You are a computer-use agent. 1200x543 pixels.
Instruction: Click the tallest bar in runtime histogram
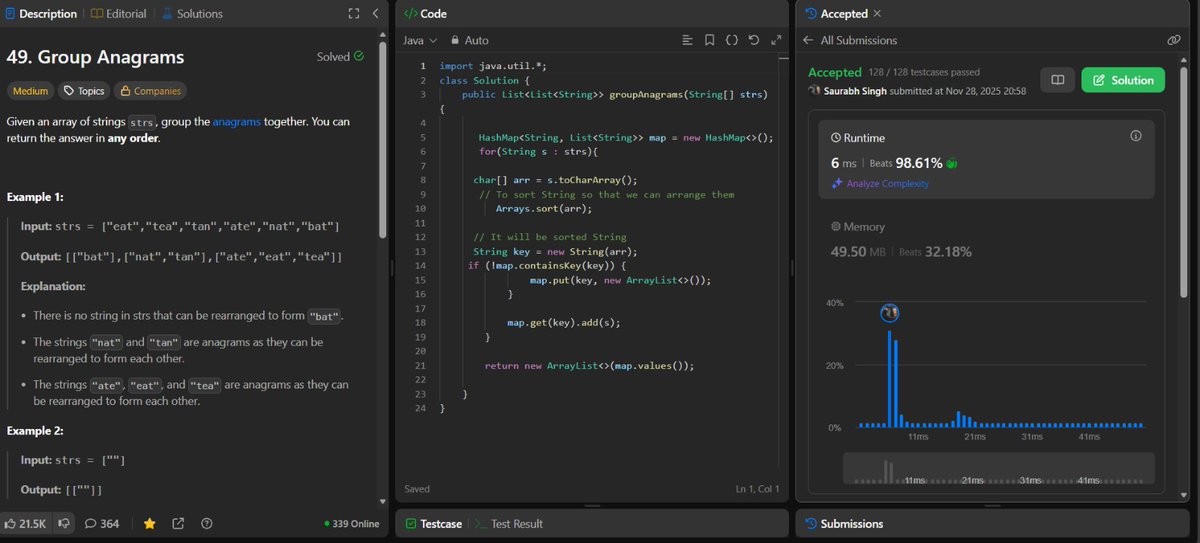click(890, 378)
